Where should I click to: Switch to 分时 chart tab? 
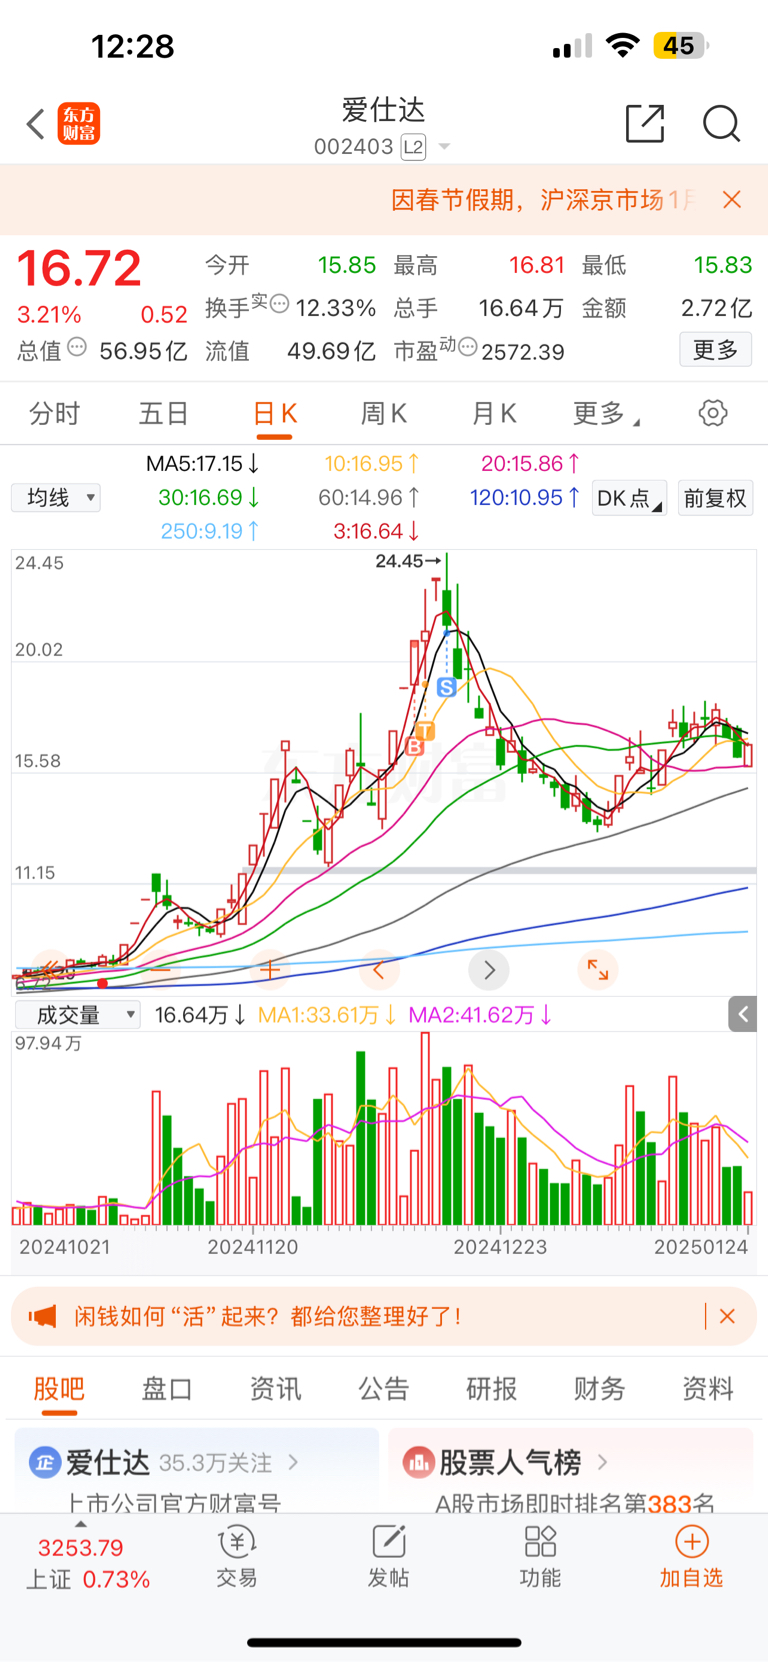click(54, 413)
